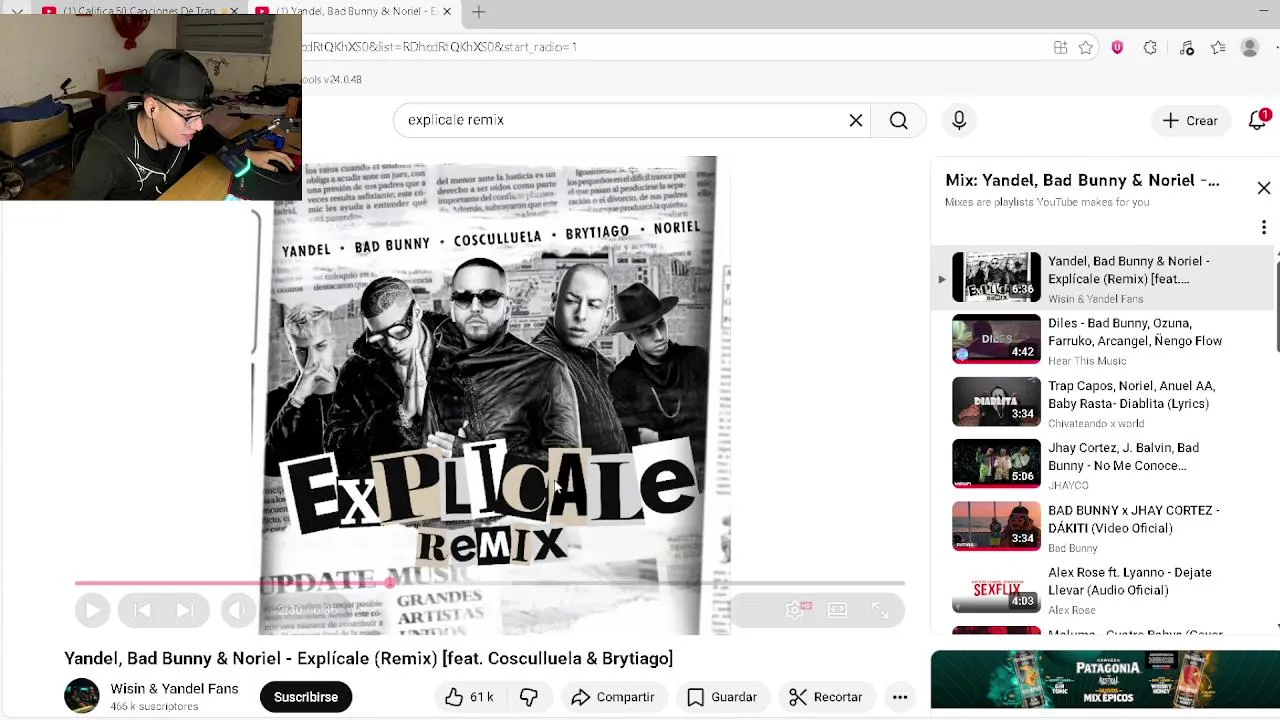
Task: Click the video title text
Action: pyautogui.click(x=369, y=658)
